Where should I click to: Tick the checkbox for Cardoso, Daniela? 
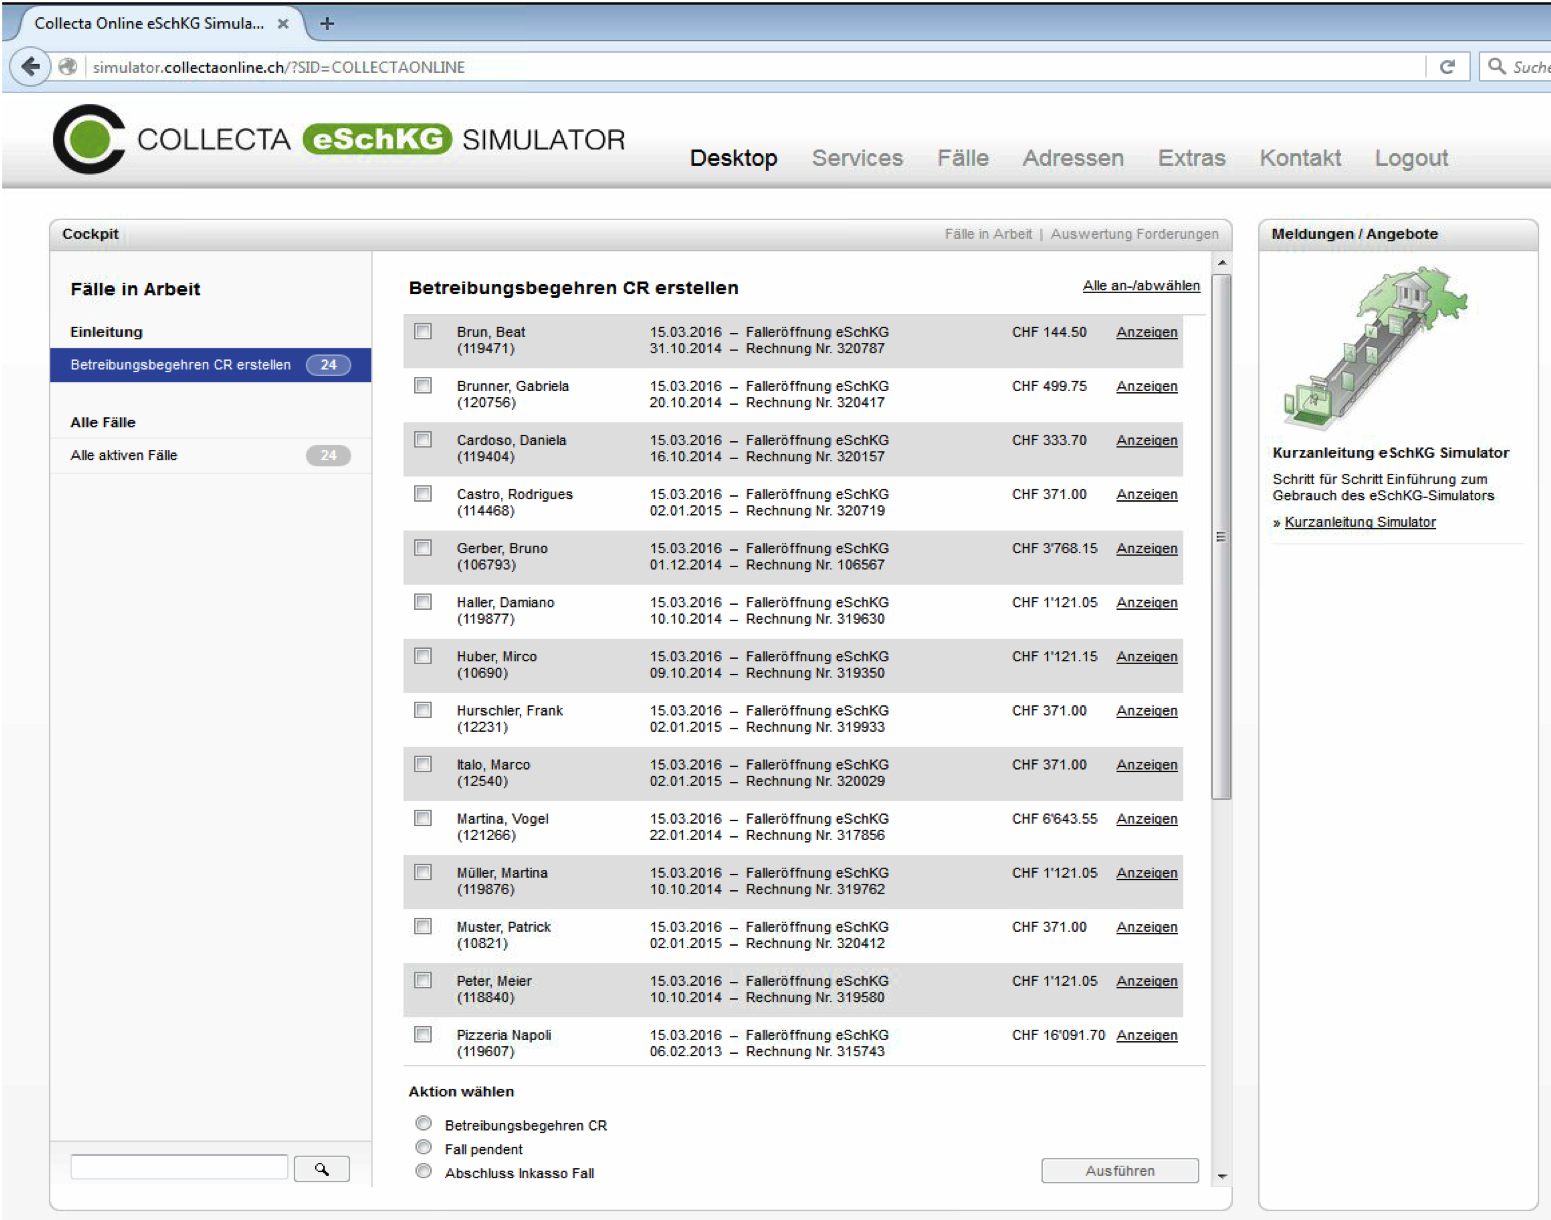[423, 440]
